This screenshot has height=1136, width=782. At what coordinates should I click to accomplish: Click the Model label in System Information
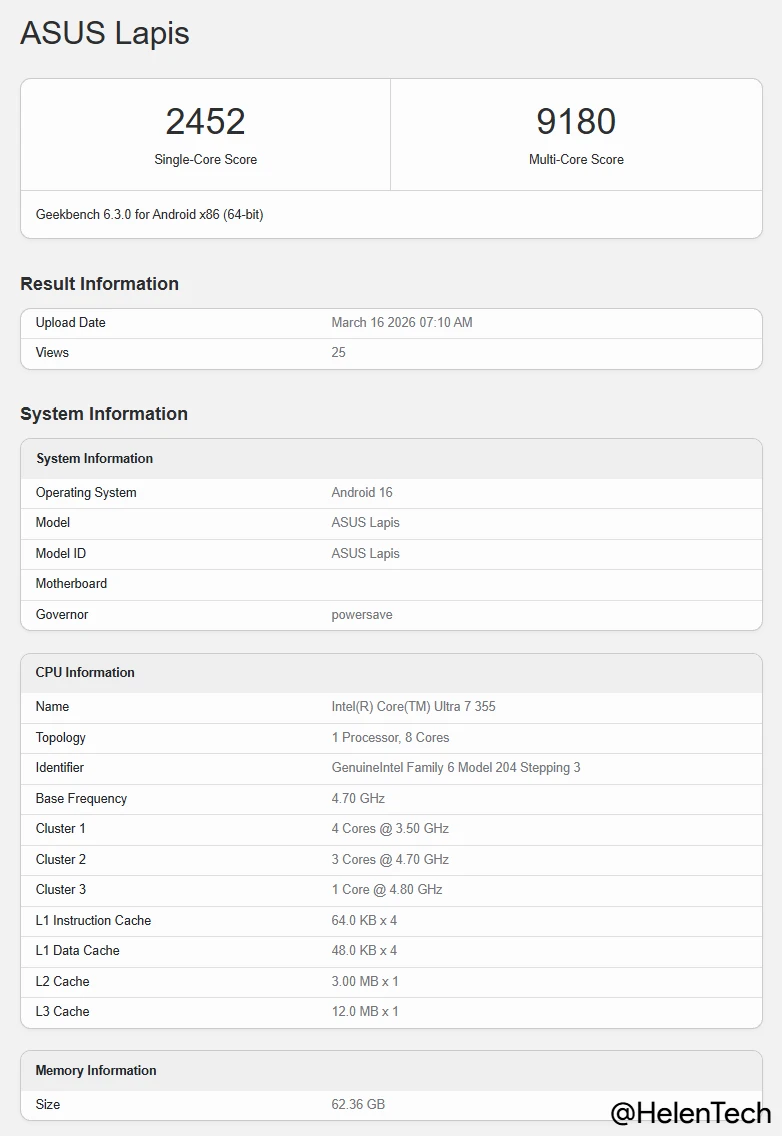53,523
